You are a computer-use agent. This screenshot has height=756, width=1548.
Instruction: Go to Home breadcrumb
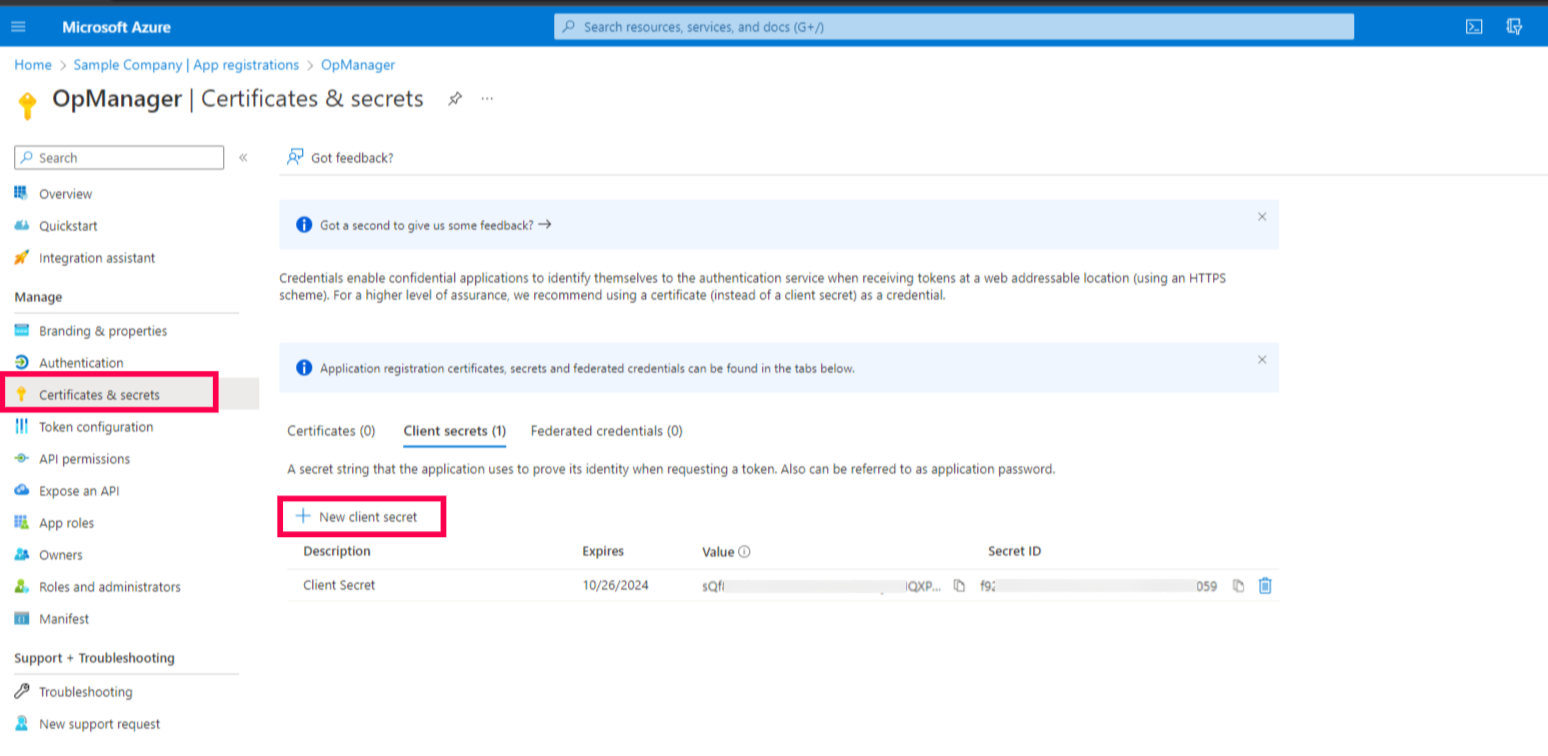point(33,65)
